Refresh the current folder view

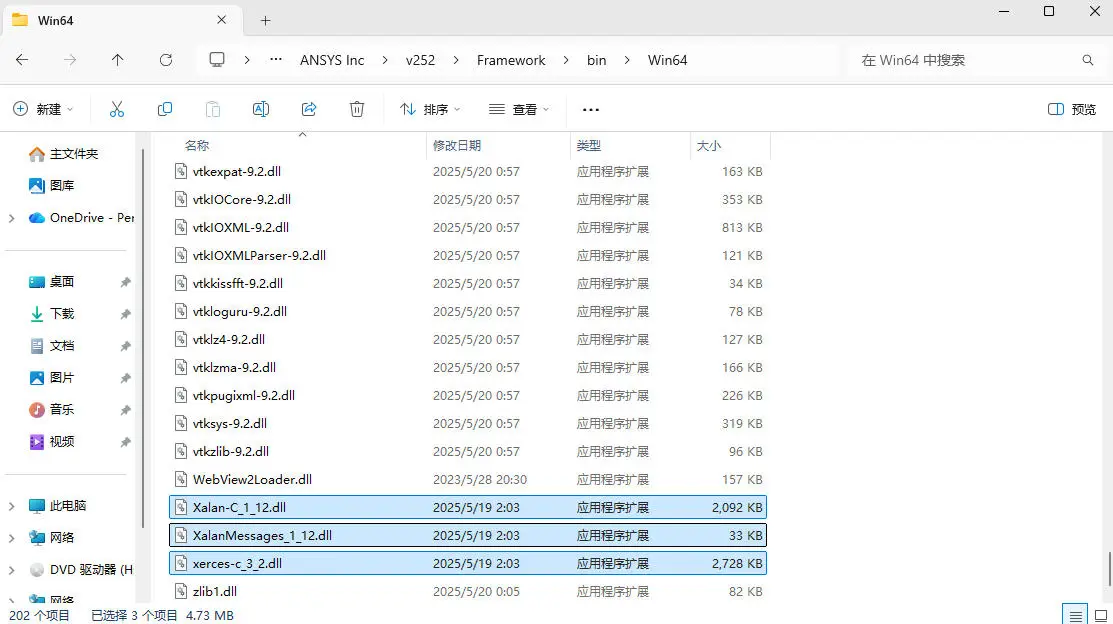click(165, 60)
